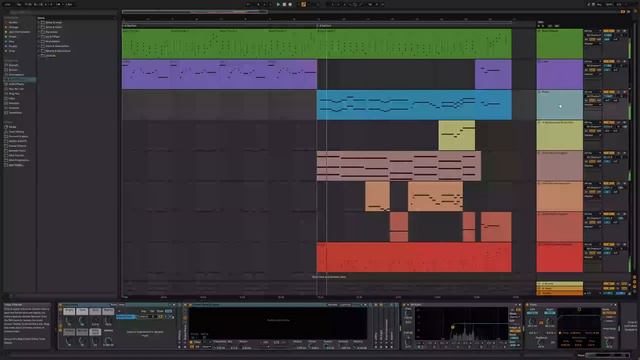640x360 pixels.
Task: Click the Tap tempo button
Action: pos(19,4)
